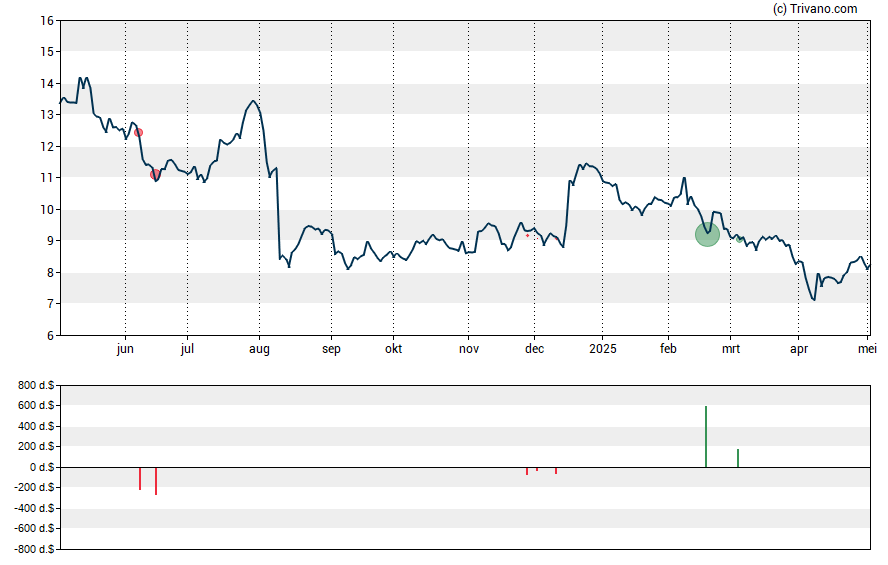Click the '7' y-axis price label
This screenshot has width=888, height=565.
[x=50, y=304]
